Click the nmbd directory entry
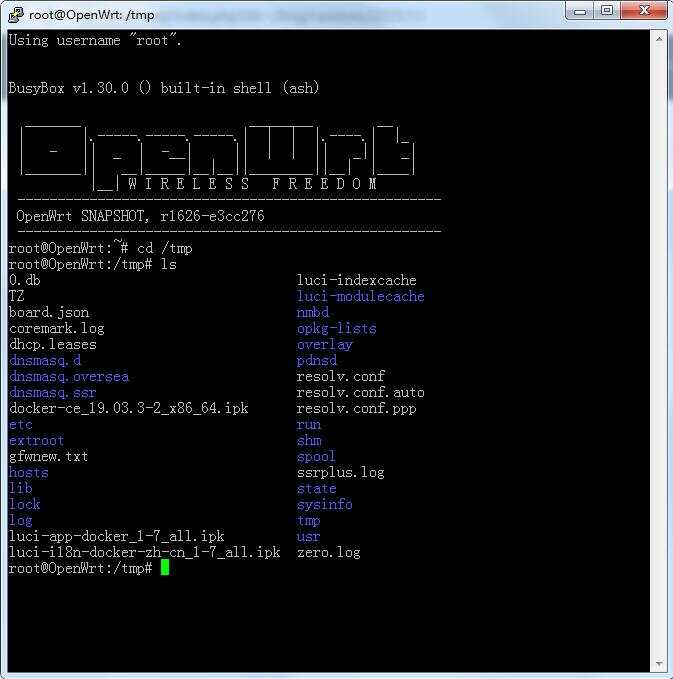The width and height of the screenshot is (673, 679). coord(313,312)
